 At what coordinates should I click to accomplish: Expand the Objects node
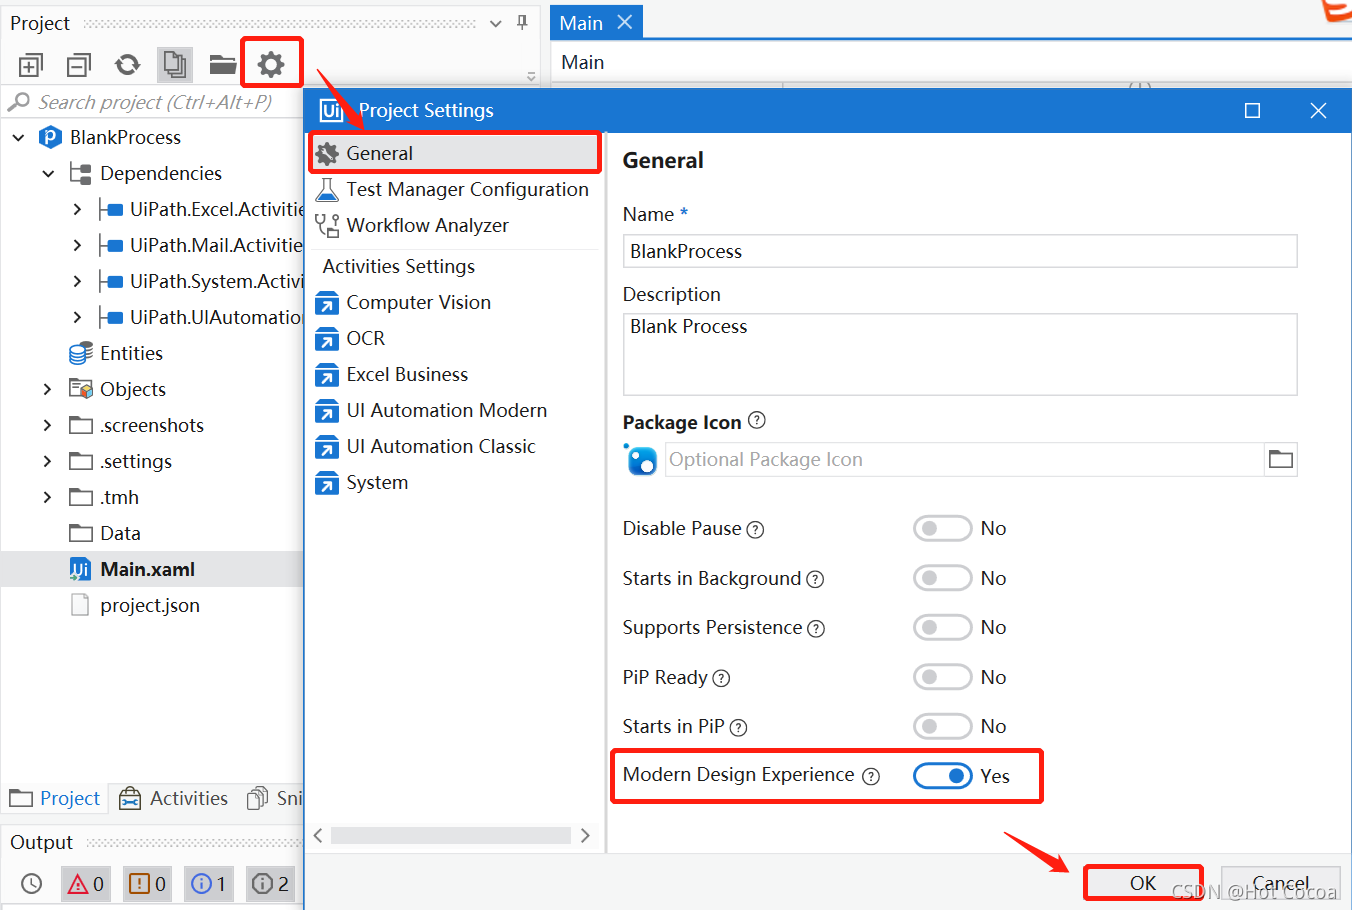click(47, 390)
